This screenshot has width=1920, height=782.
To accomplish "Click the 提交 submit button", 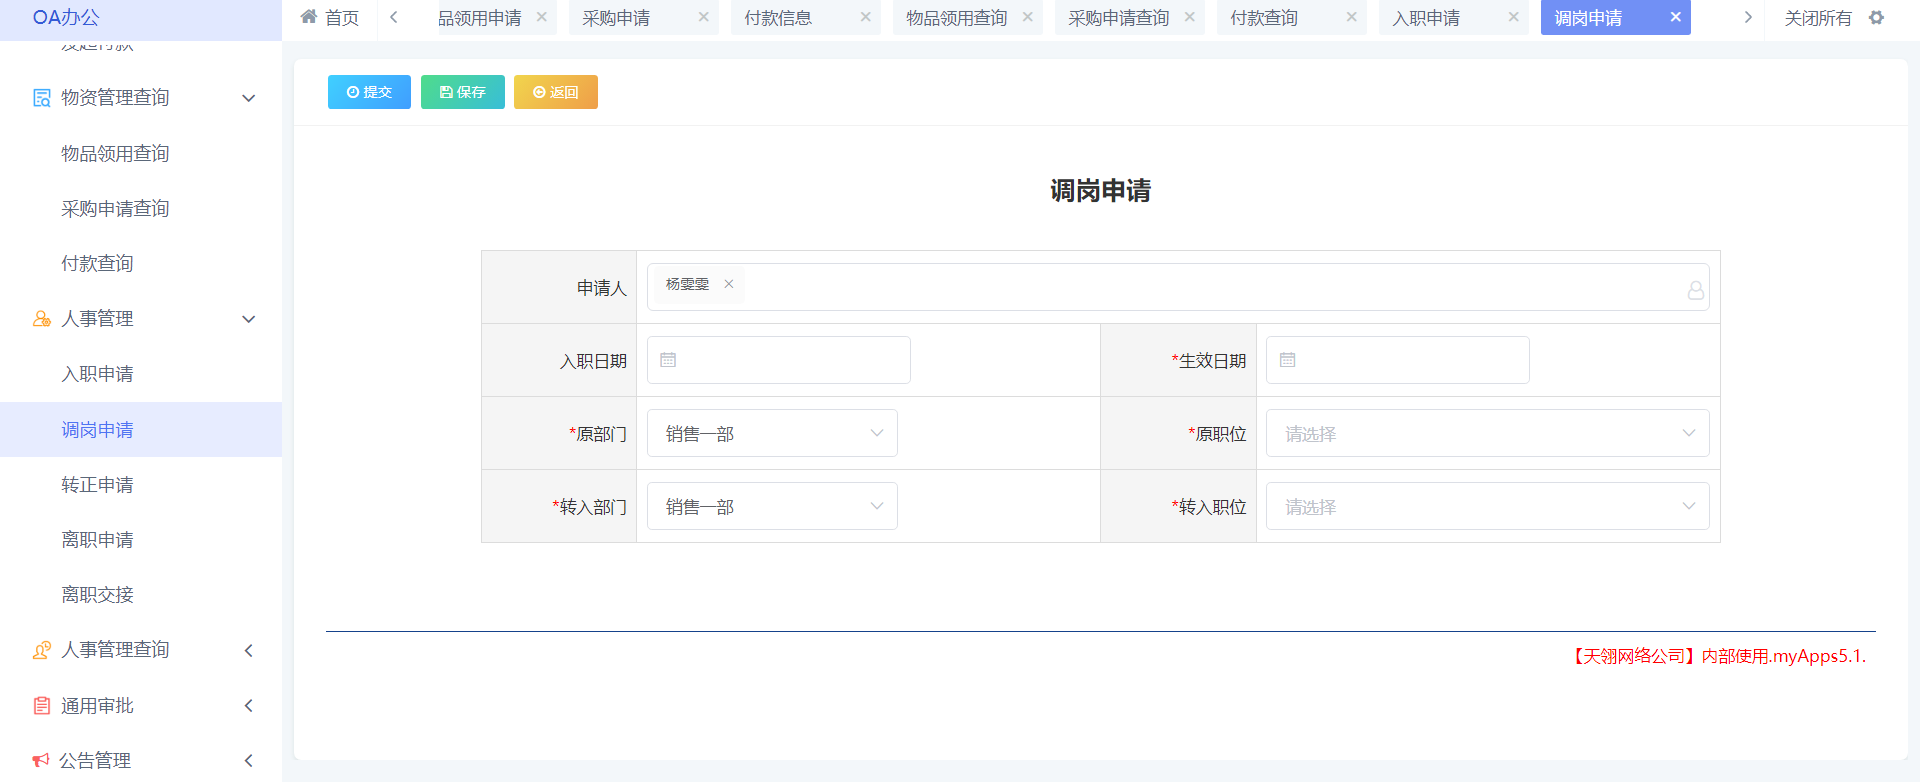I will coord(369,92).
